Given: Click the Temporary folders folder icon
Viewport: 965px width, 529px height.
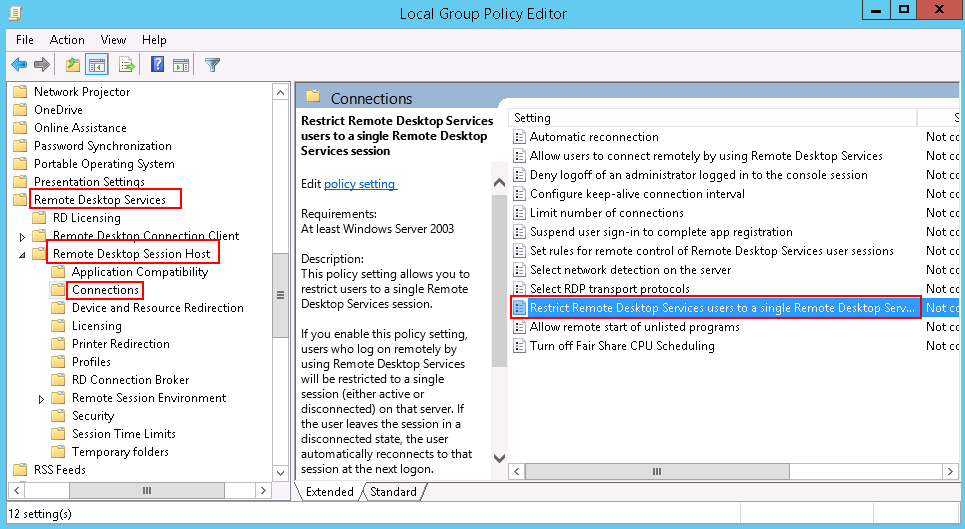Looking at the screenshot, I should point(58,451).
